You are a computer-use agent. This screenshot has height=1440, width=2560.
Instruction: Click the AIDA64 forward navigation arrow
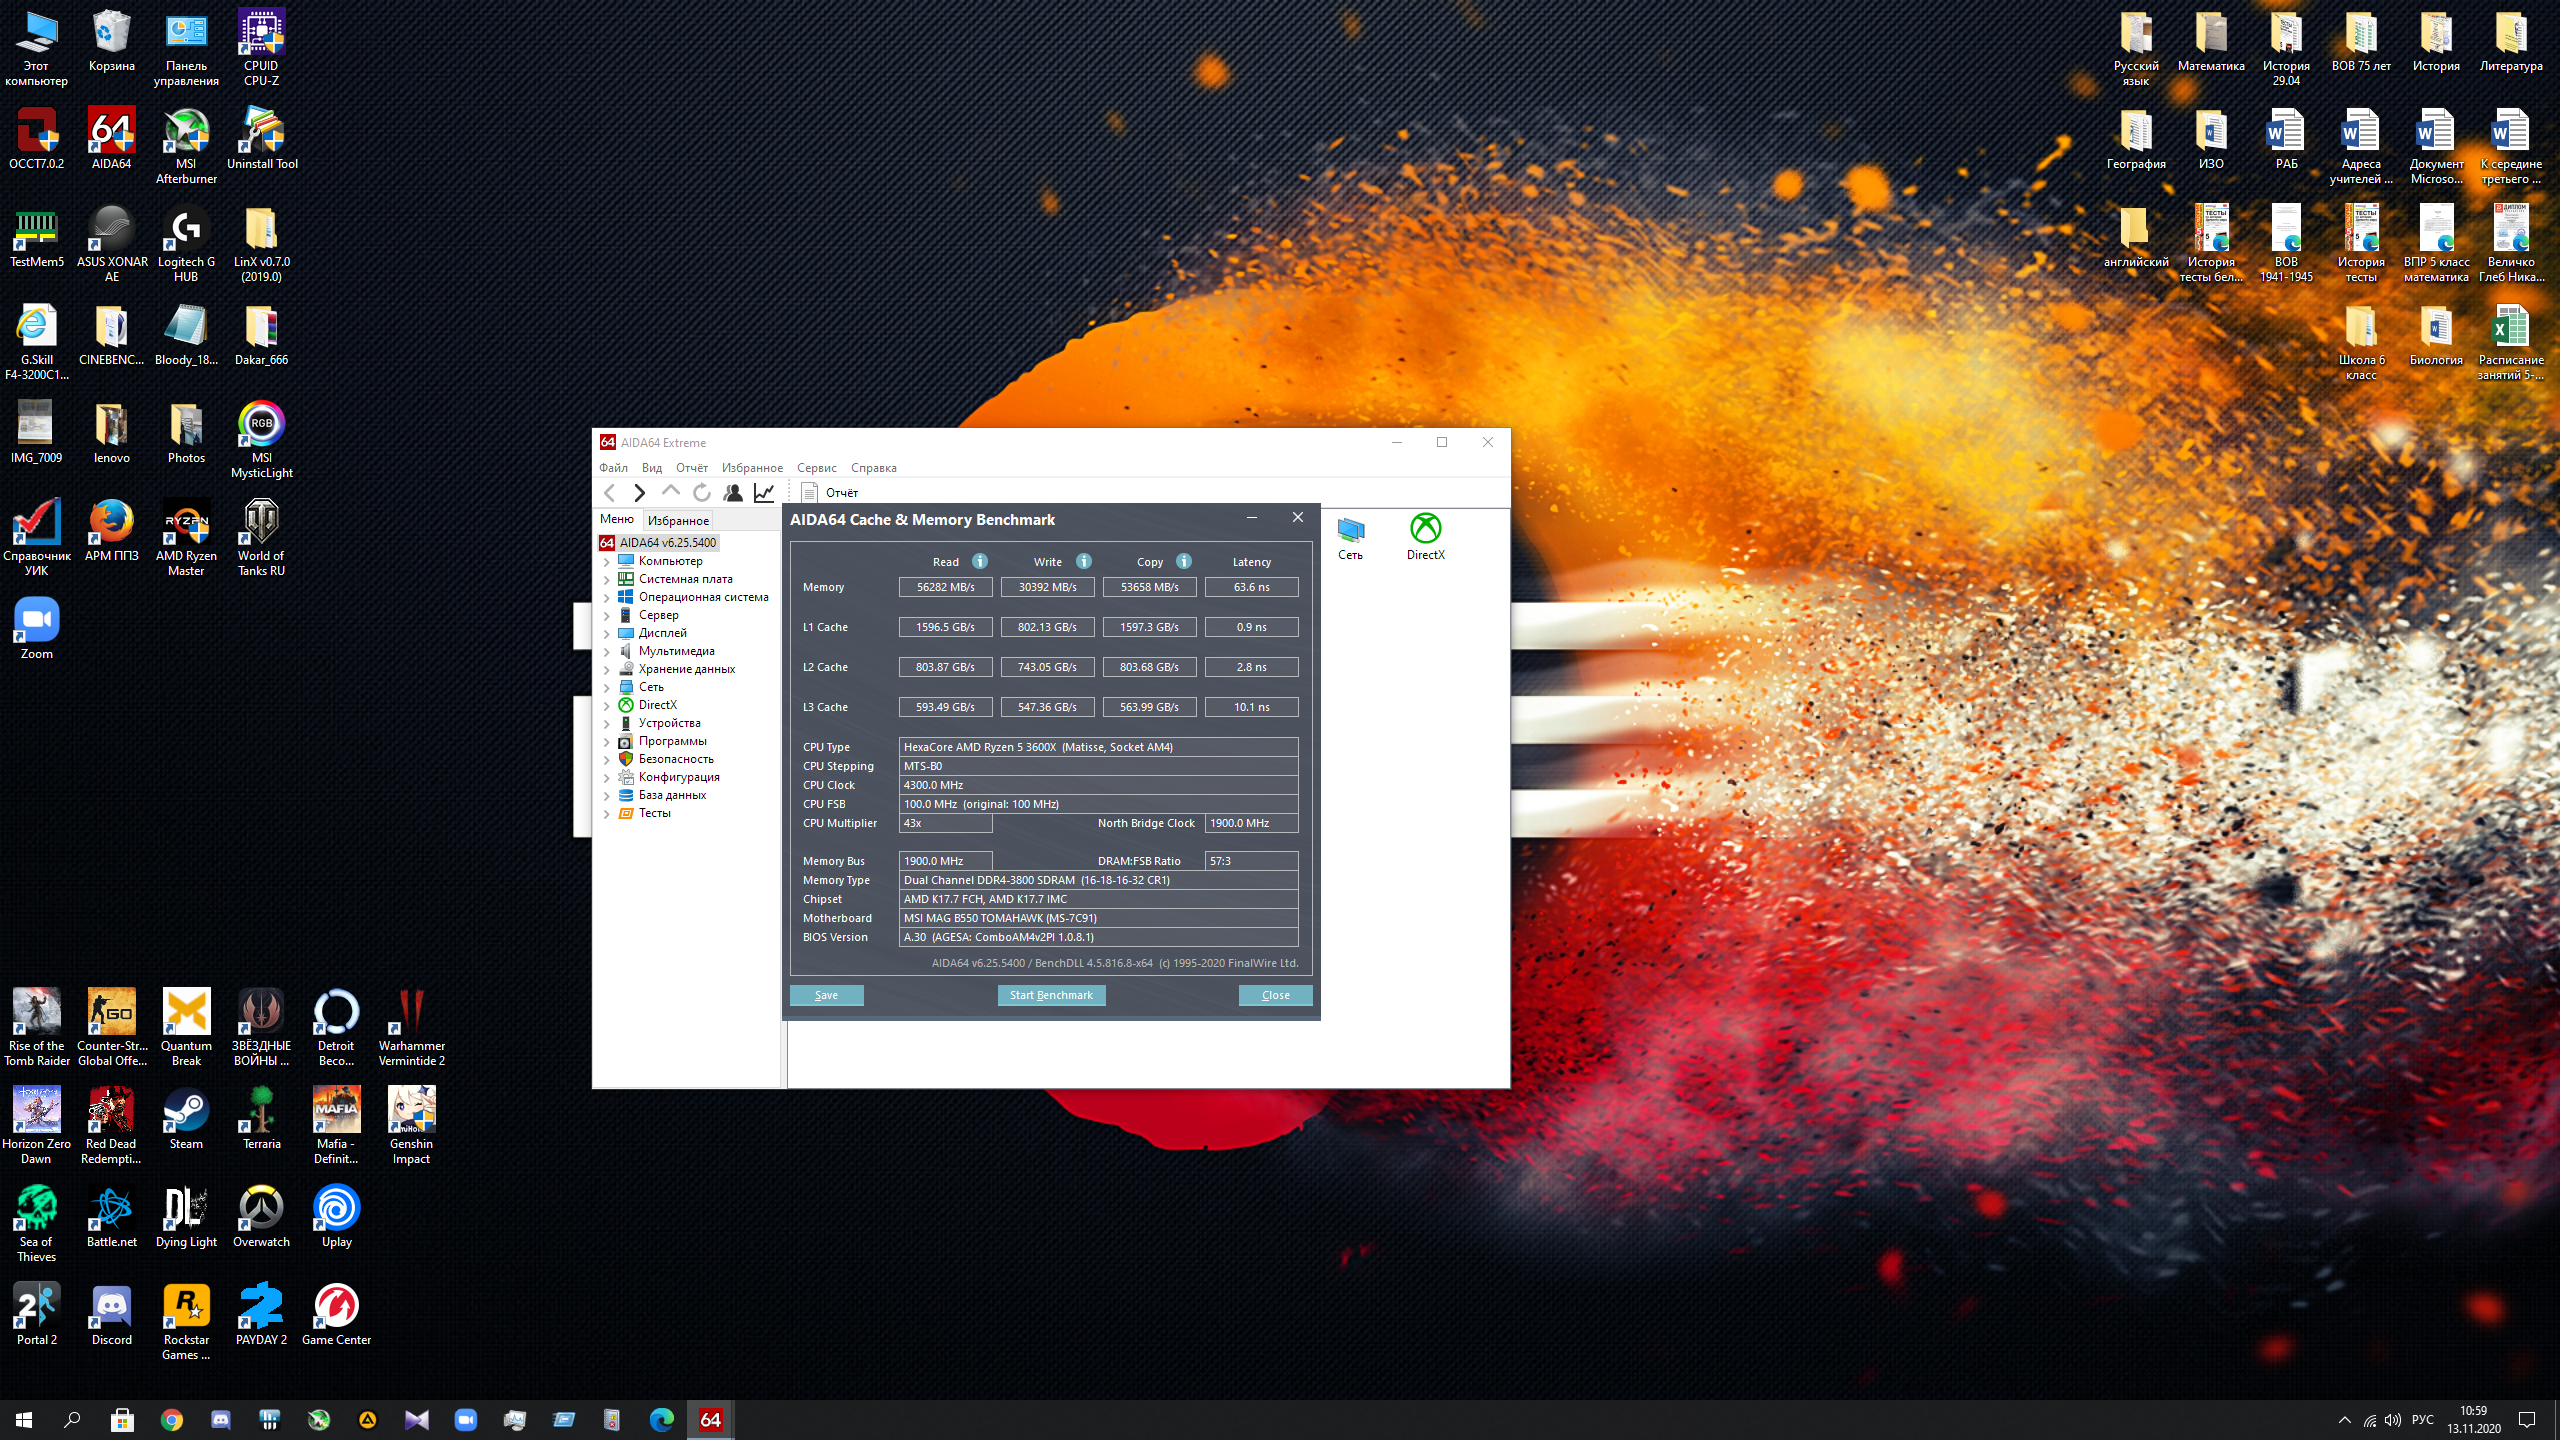[x=640, y=492]
